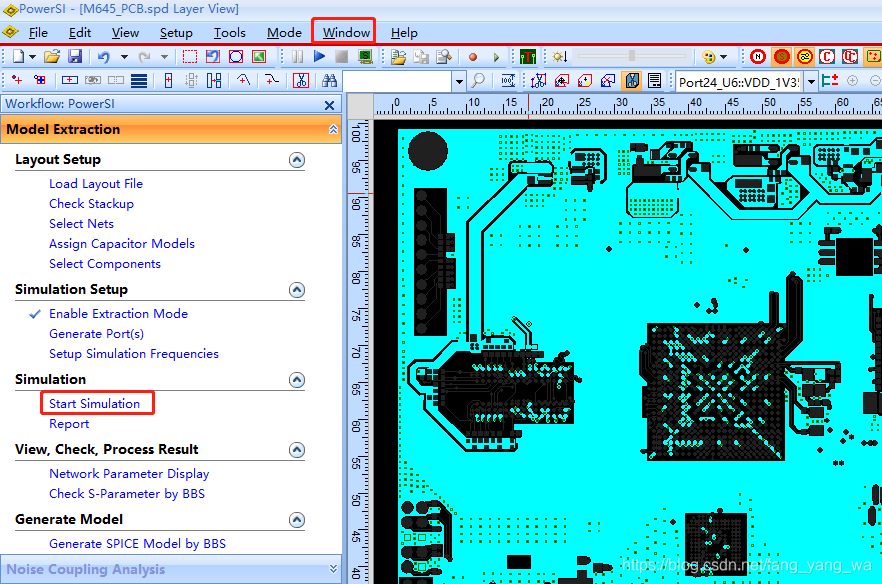Click the New file icon
This screenshot has height=584, width=882.
[x=19, y=56]
